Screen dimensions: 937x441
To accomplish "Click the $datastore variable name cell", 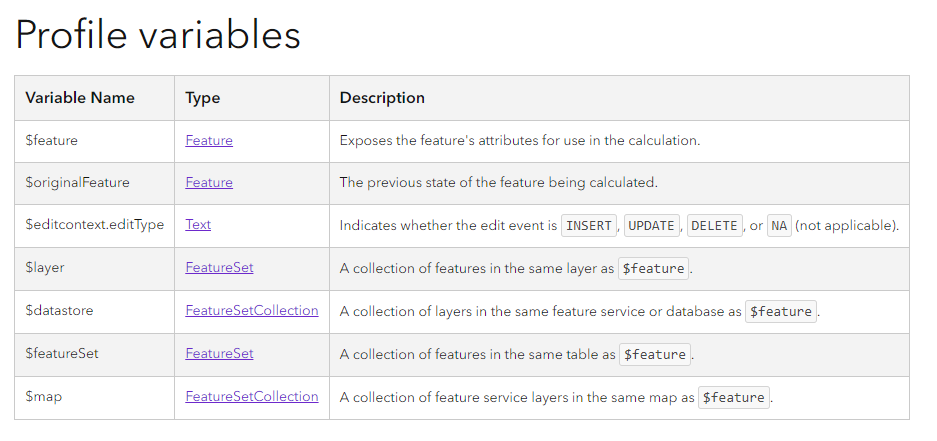I will click(59, 311).
